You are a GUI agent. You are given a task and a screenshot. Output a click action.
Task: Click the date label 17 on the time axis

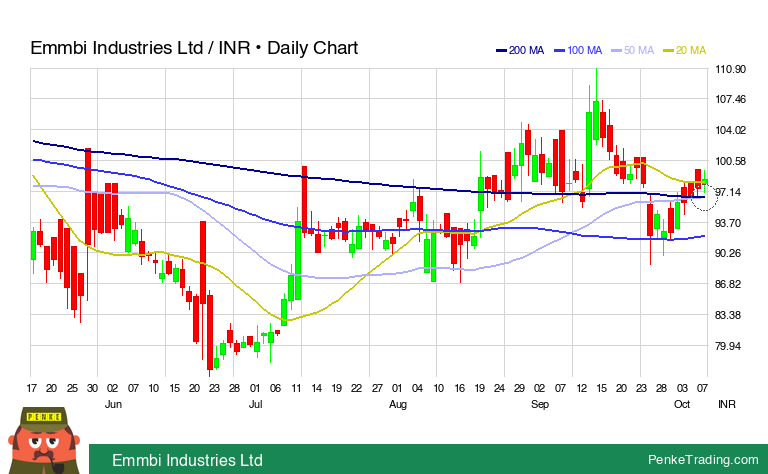tap(31, 388)
